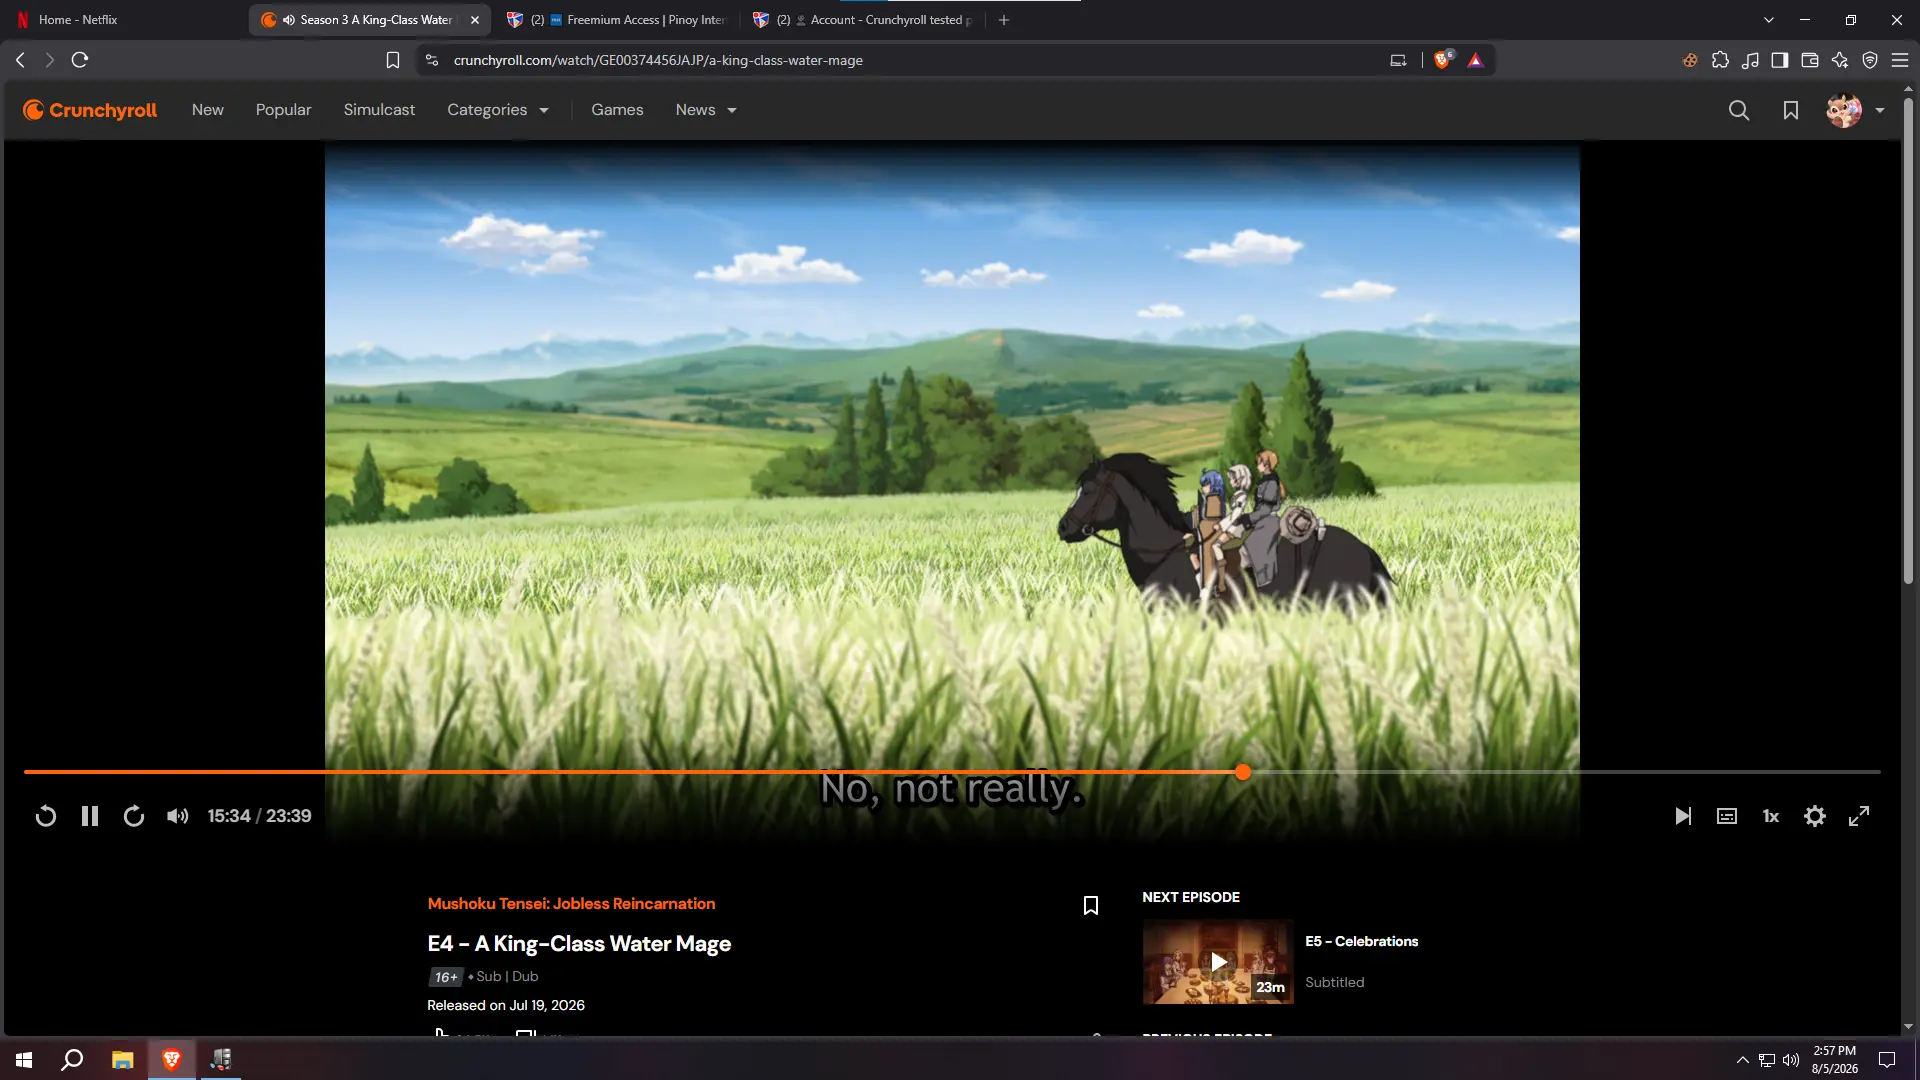Open the Games page
Viewport: 1920px width, 1080px height.
coord(617,110)
